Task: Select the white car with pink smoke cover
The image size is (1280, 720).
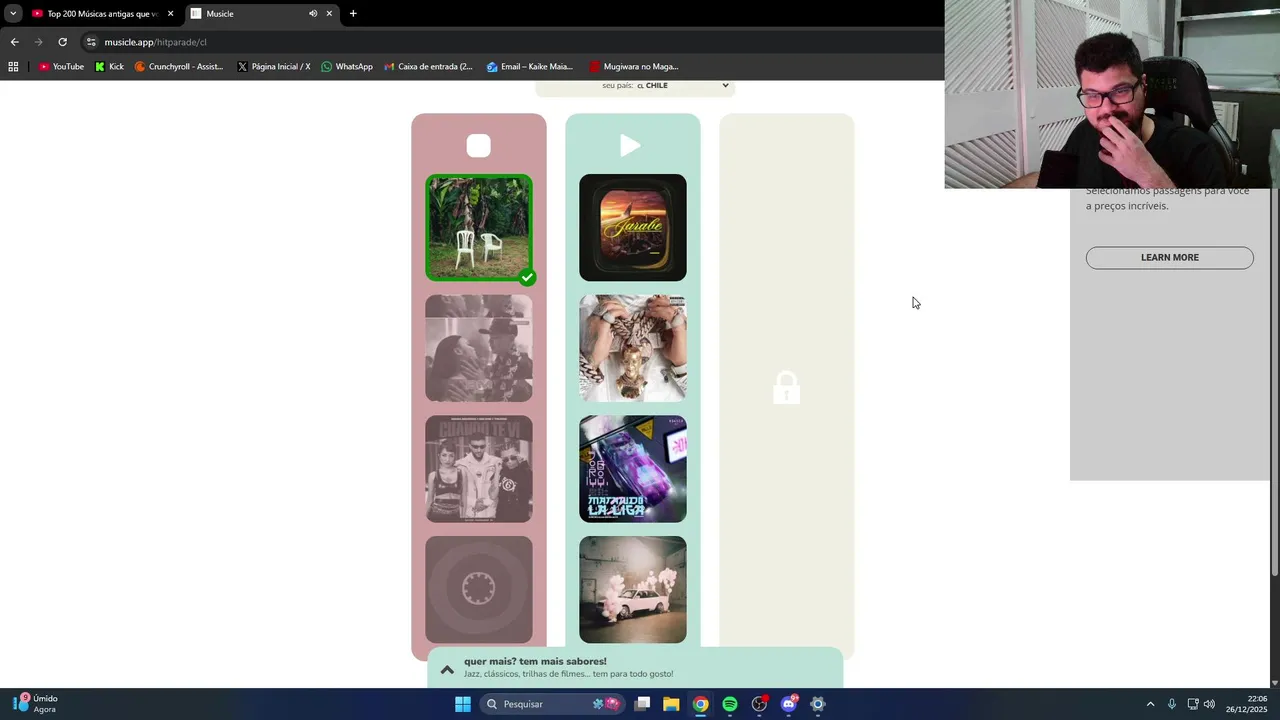Action: coord(633,590)
